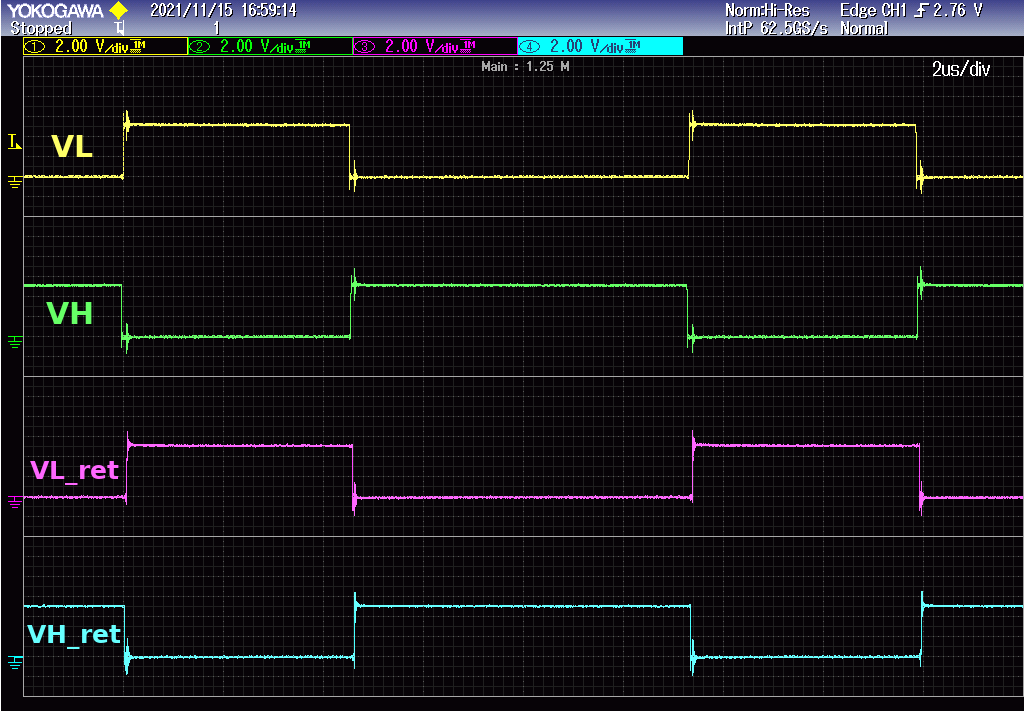Viewport: 1024px width, 711px height.
Task: Click the Stopped acquisition status
Action: 41,29
